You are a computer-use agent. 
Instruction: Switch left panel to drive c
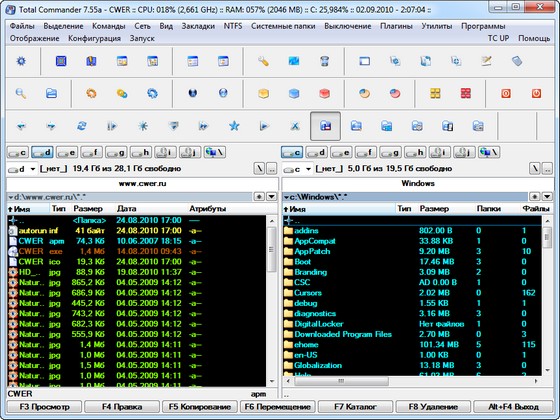pyautogui.click(x=18, y=152)
